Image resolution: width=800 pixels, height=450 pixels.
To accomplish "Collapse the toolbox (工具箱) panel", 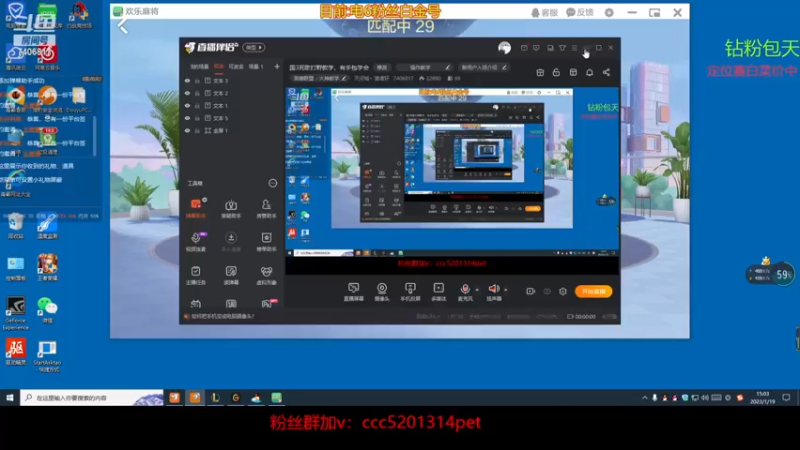I will click(x=273, y=183).
